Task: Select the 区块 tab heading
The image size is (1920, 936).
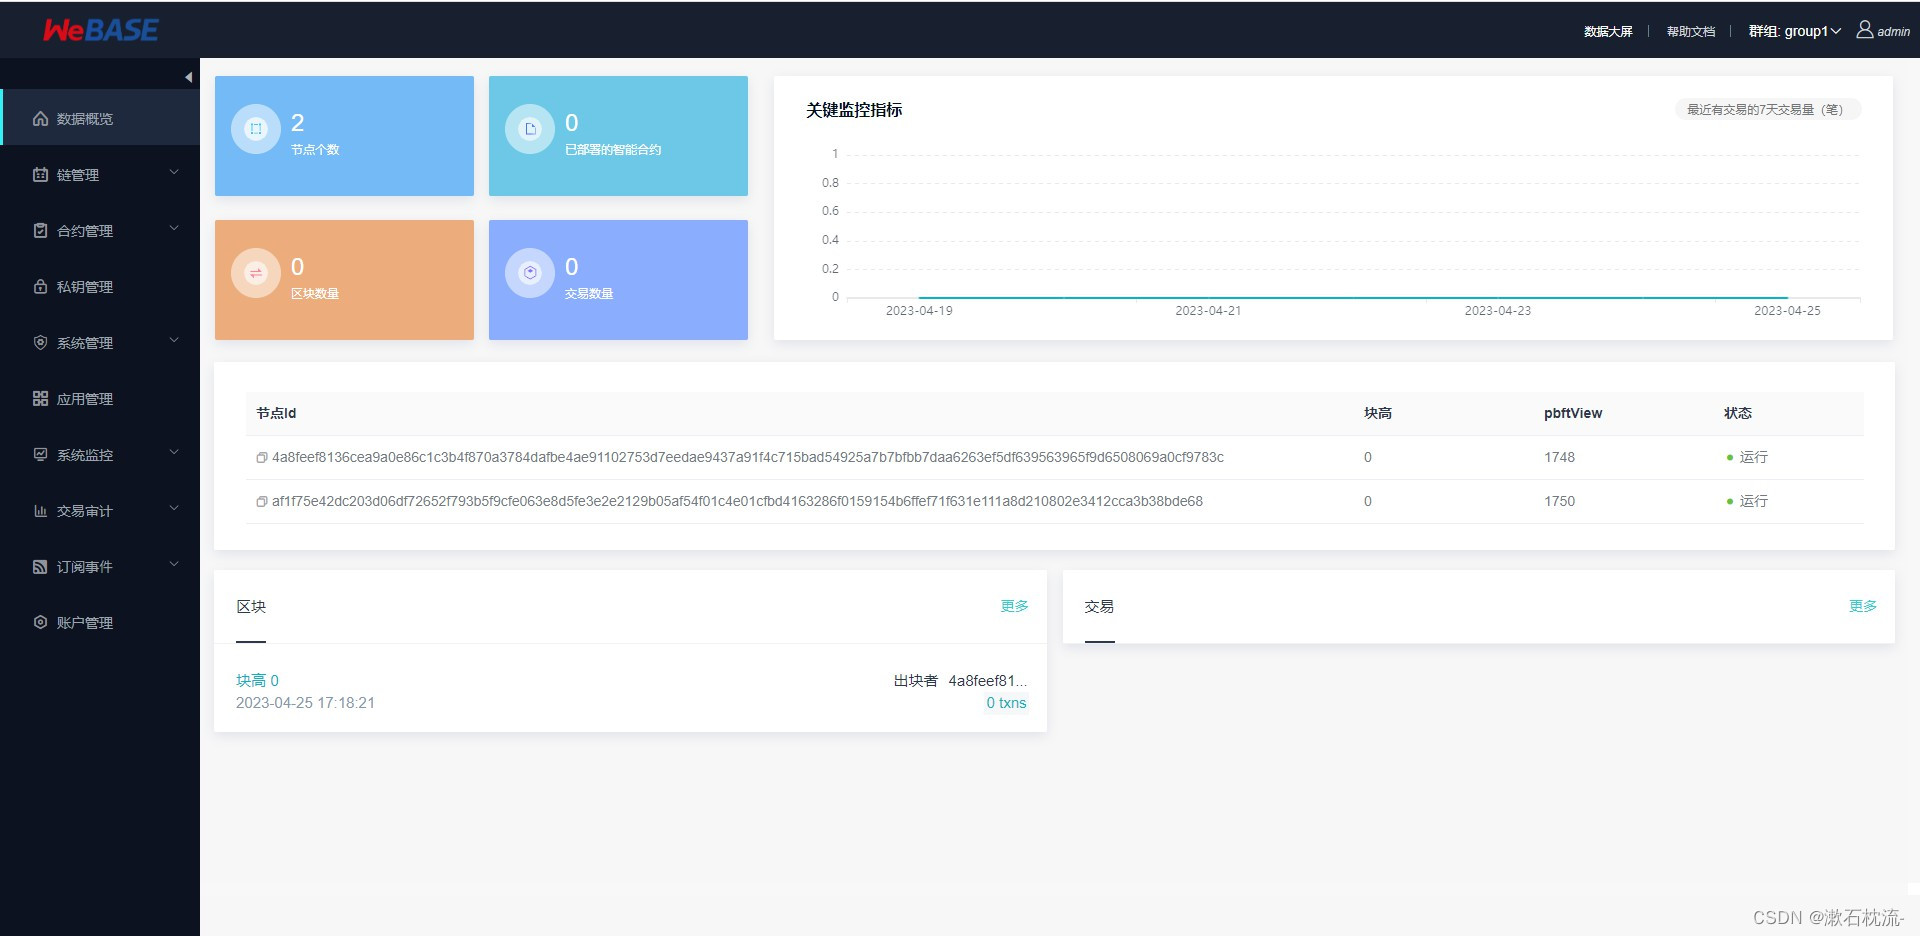Action: click(251, 607)
